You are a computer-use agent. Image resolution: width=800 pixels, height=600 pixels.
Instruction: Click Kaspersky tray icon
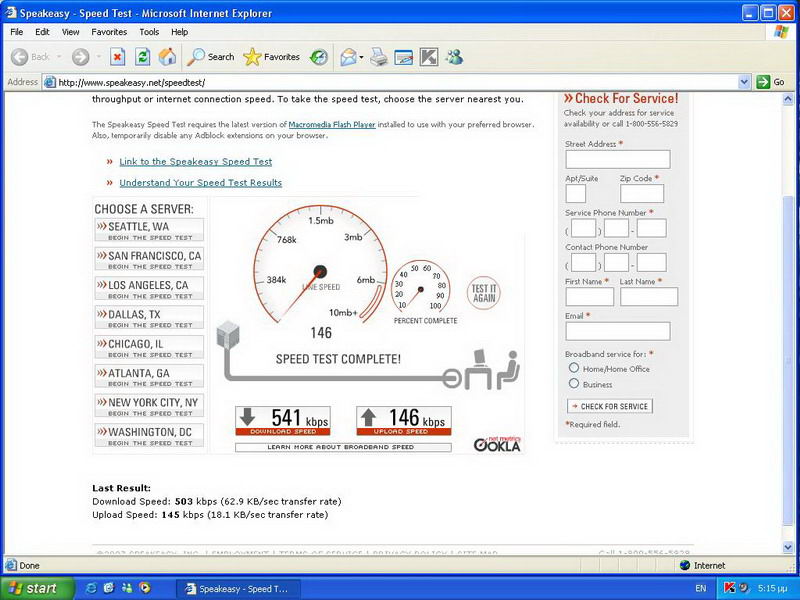(x=729, y=588)
